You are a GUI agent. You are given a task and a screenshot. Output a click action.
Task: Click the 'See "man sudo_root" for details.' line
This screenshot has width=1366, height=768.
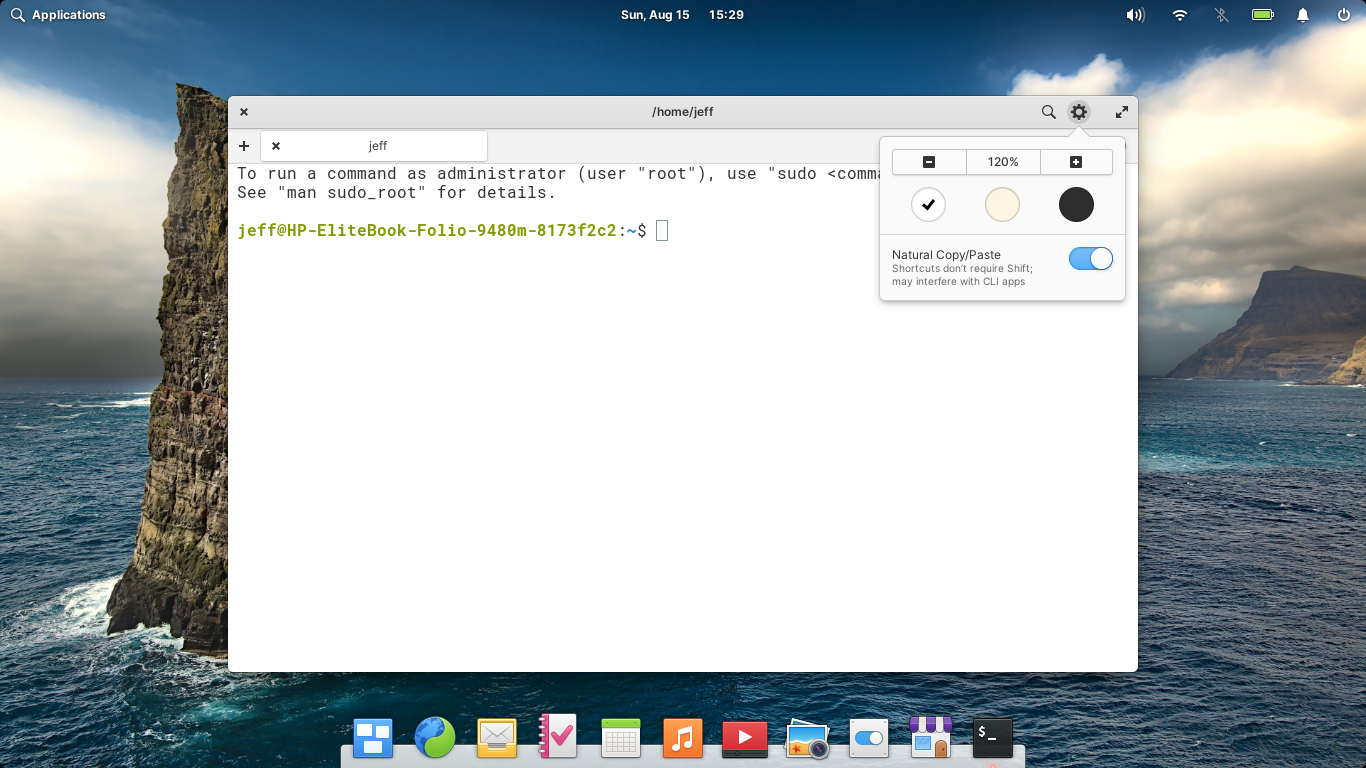pos(396,193)
